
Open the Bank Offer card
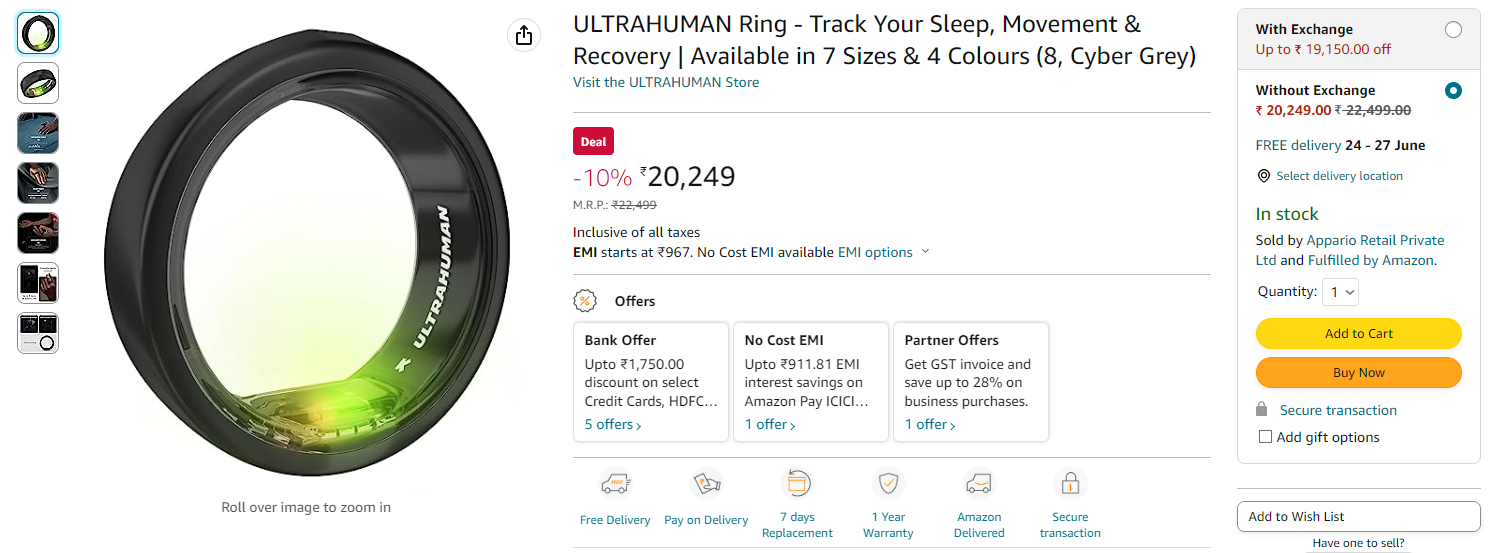pyautogui.click(x=651, y=382)
